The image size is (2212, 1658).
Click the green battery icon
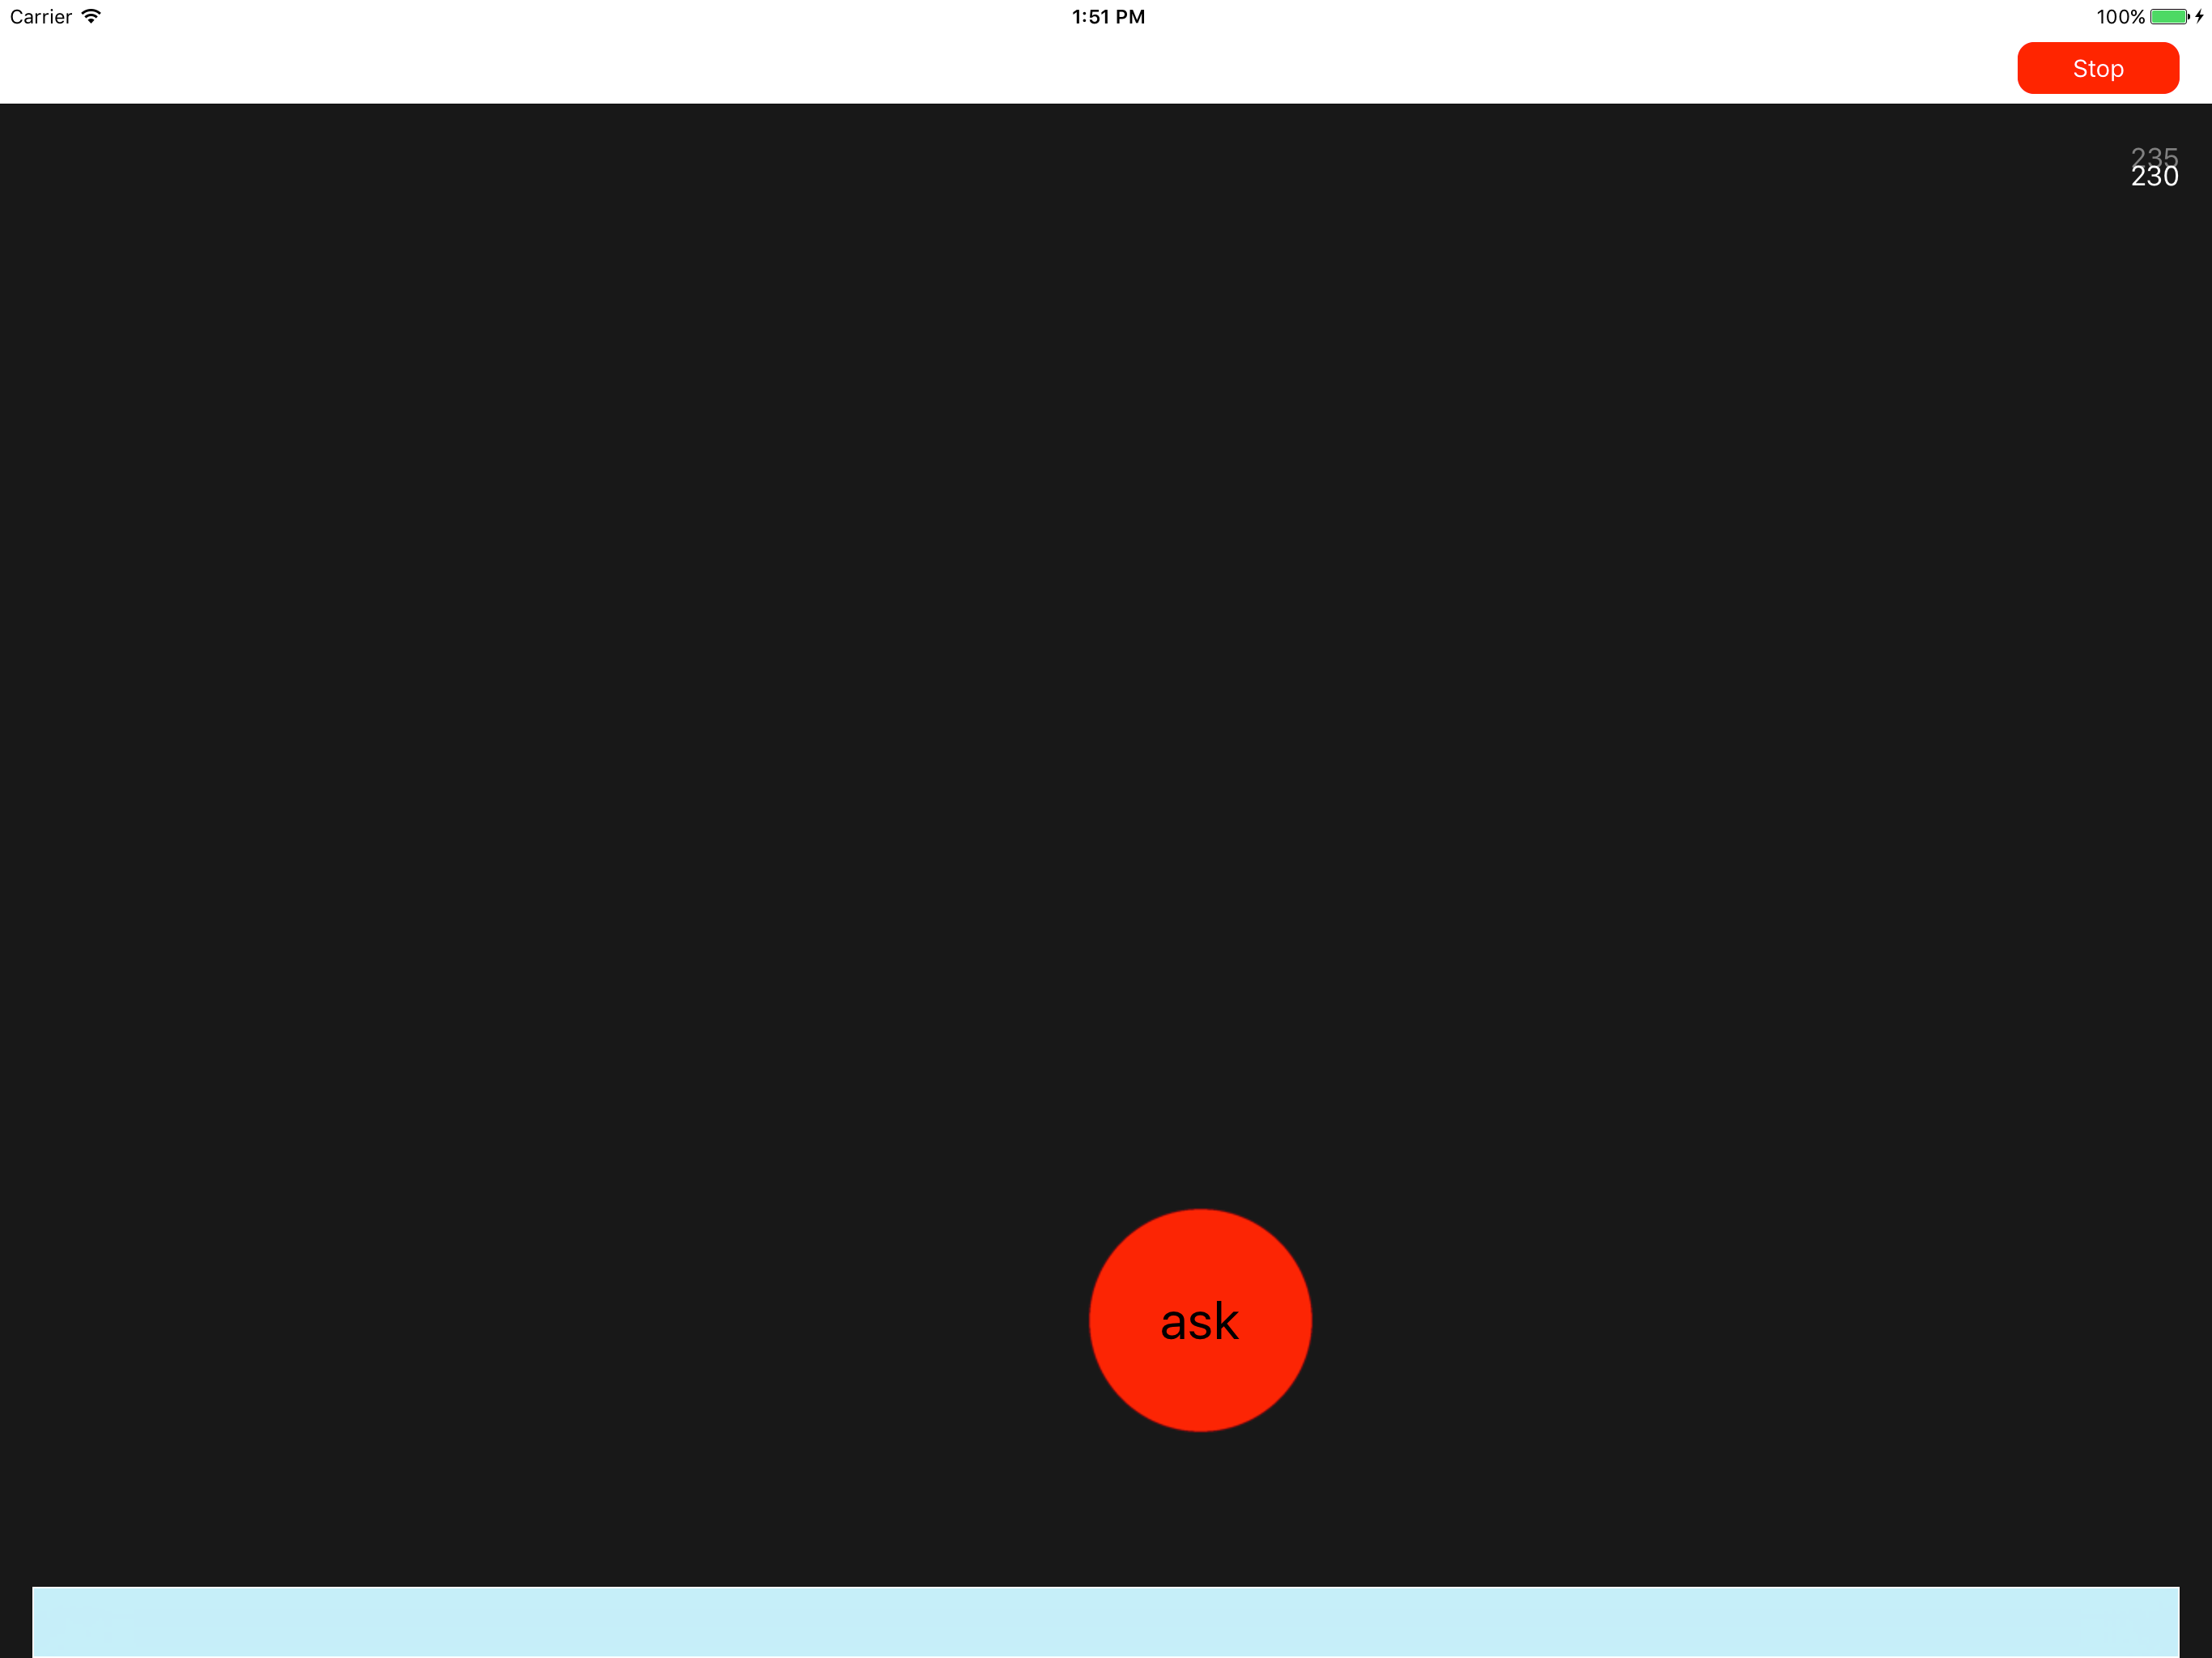pyautogui.click(x=2168, y=16)
